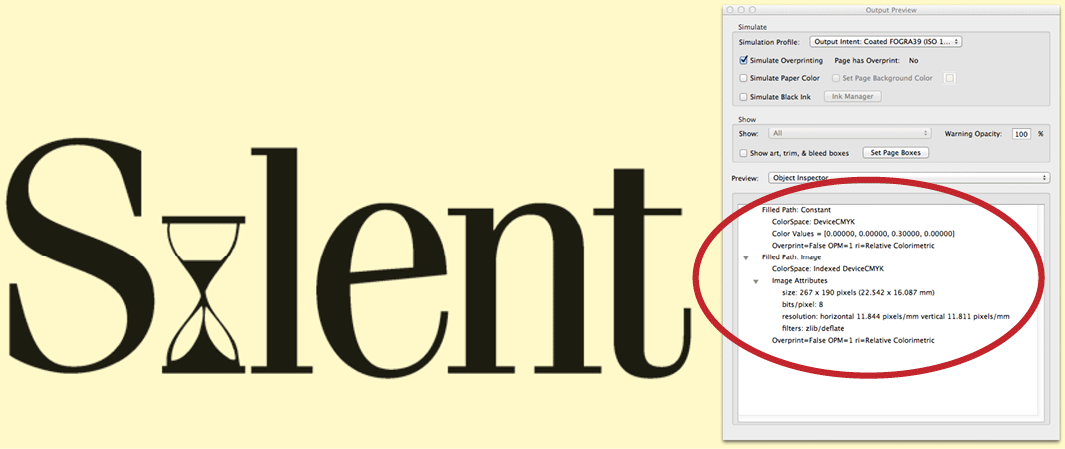Select ColorSpace: Indexed DeviceCMYK row
The width and height of the screenshot is (1065, 449).
point(829,268)
